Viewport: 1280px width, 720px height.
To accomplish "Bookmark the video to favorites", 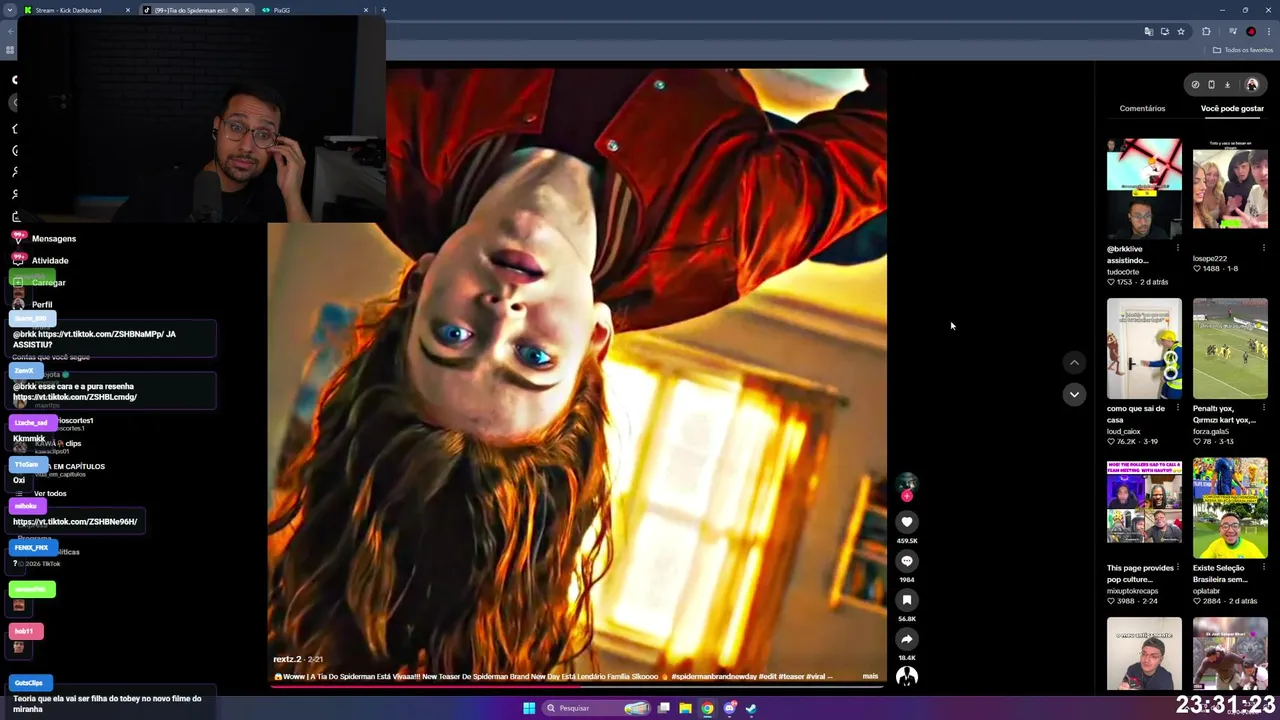I will (907, 600).
